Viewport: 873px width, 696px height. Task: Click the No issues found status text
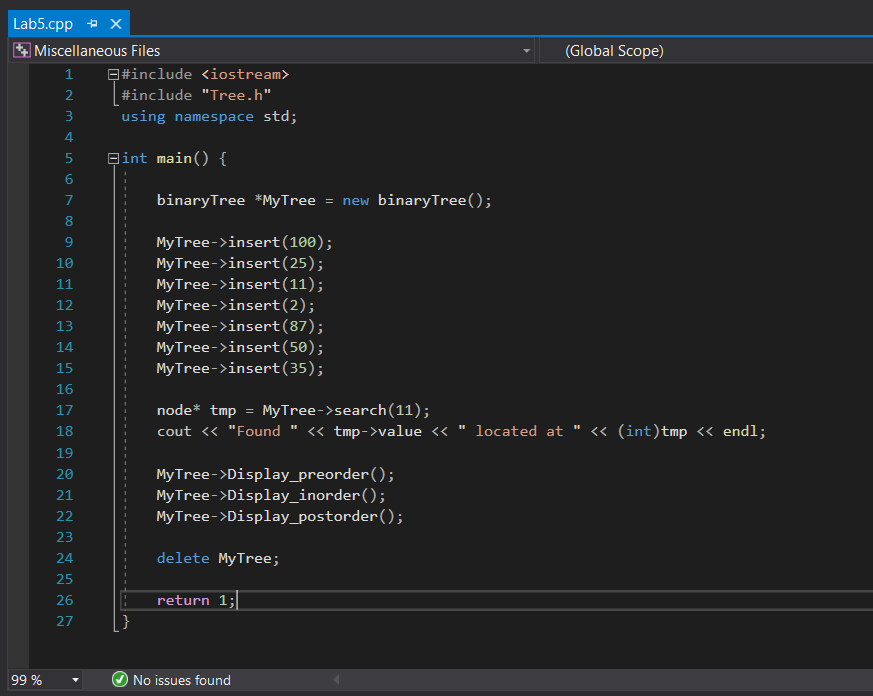(x=182, y=680)
